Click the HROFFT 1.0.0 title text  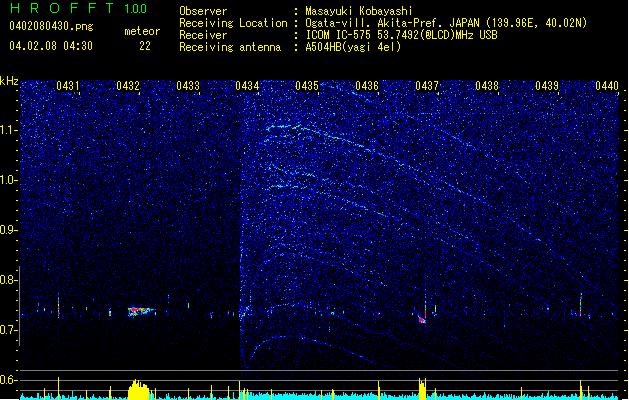tap(78, 8)
